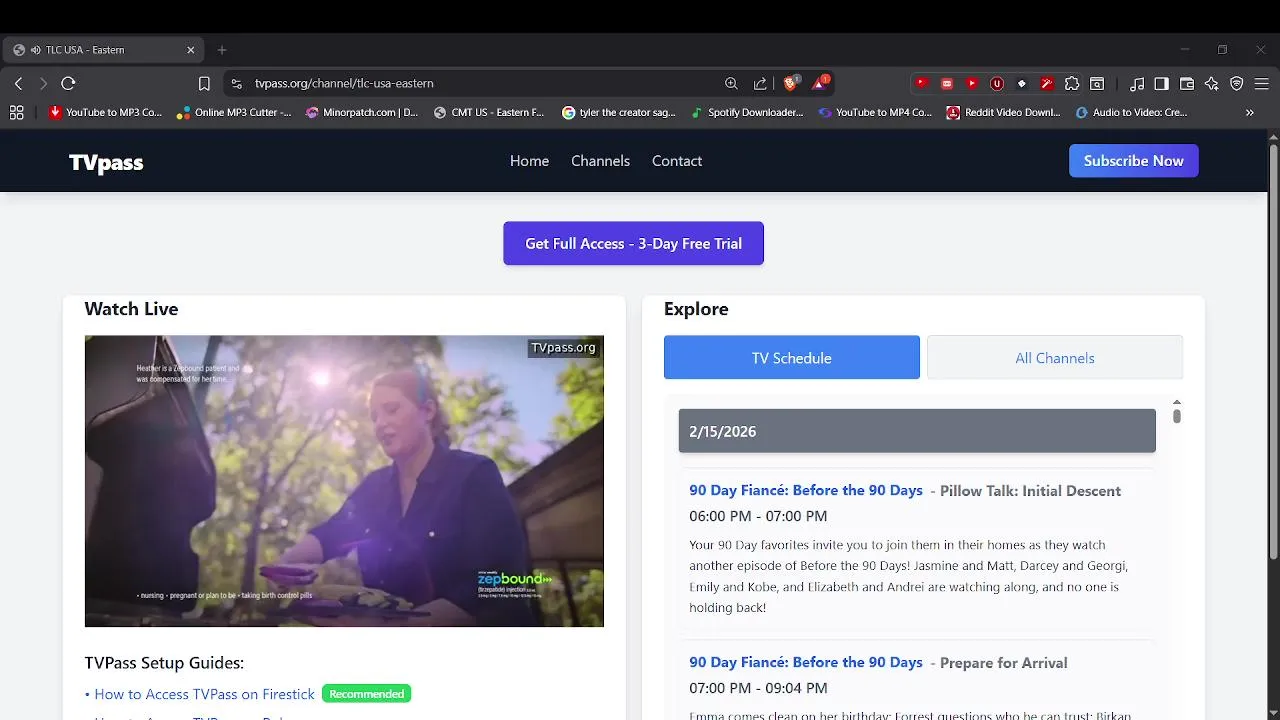The image size is (1280, 720).
Task: Open the Reddit Video Downloader bookmark
Action: (1003, 113)
